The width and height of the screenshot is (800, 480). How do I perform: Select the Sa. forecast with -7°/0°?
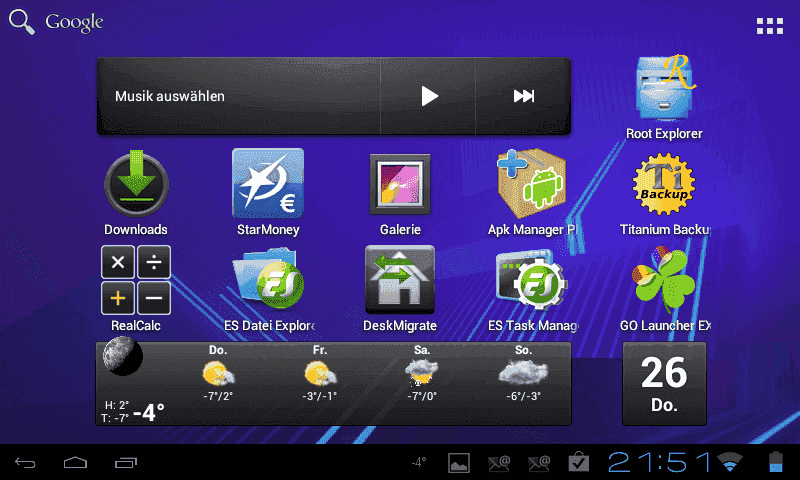(x=422, y=373)
